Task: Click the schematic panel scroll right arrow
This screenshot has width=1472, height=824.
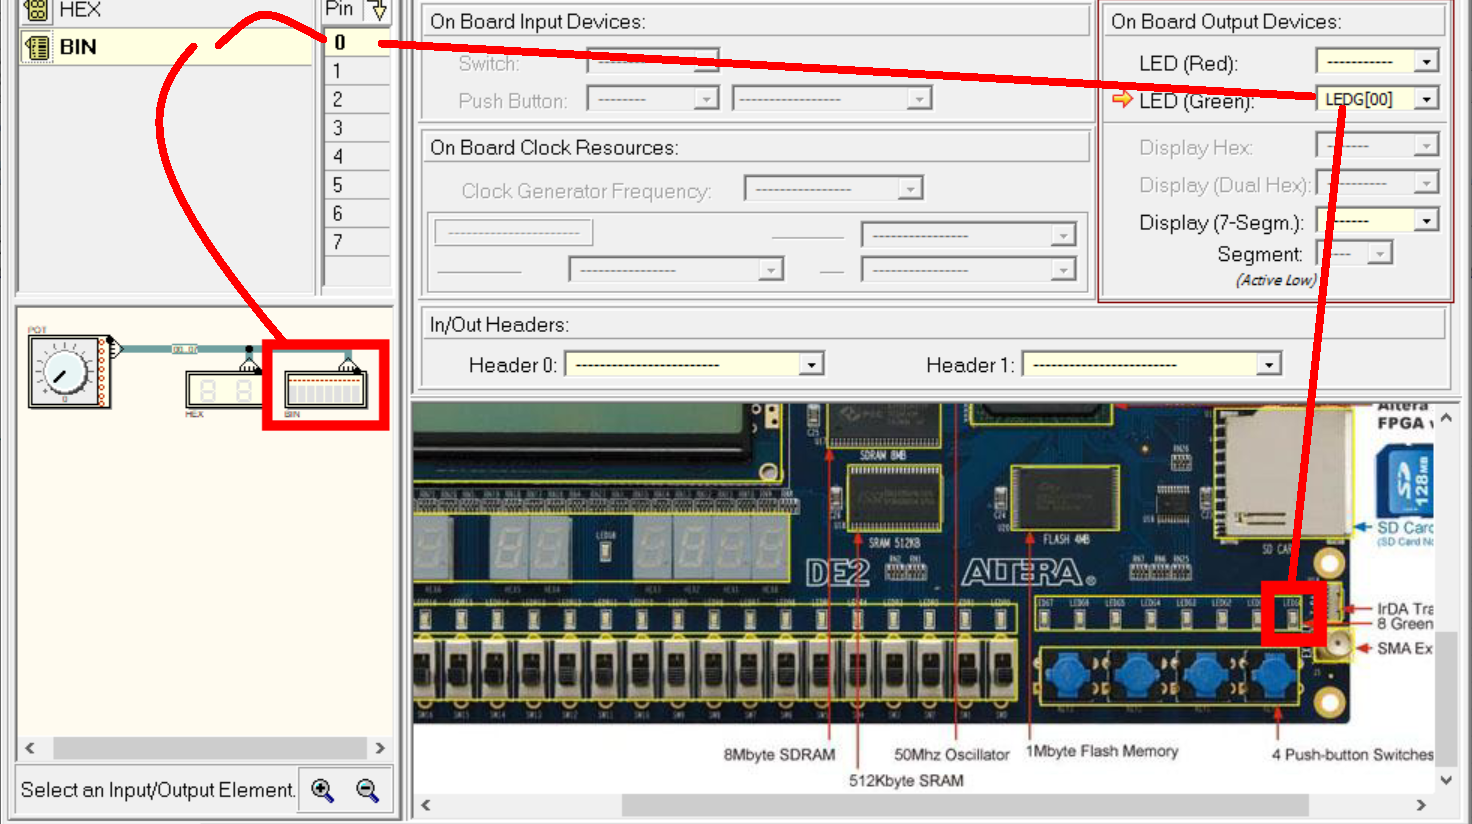Action: point(380,748)
